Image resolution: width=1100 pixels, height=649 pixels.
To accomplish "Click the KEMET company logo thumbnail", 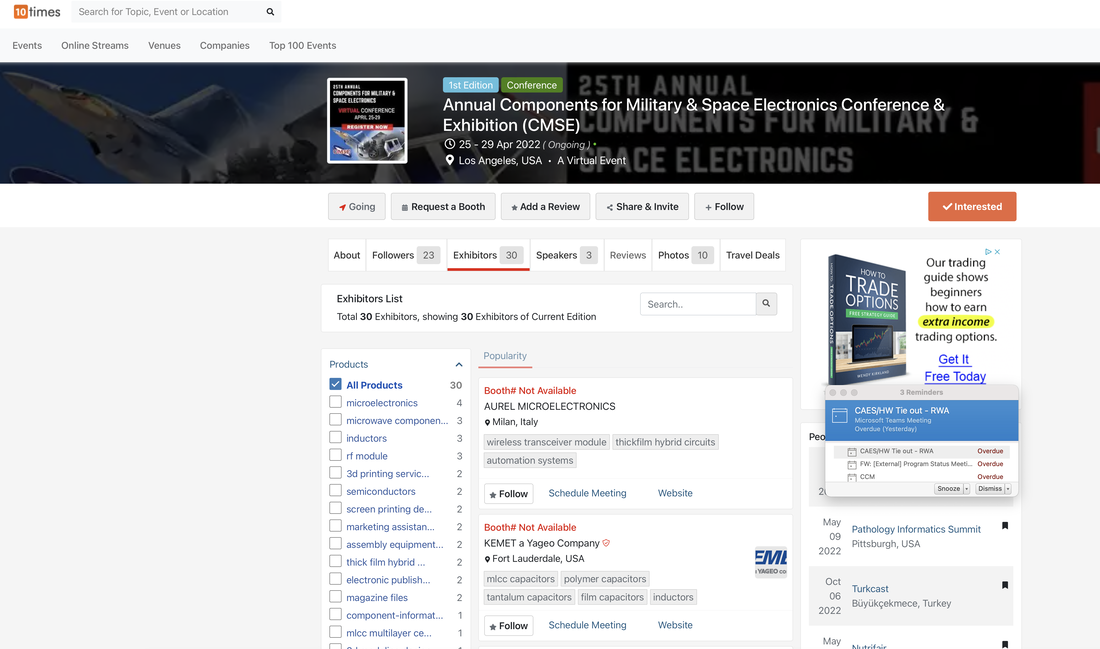I will pos(770,561).
